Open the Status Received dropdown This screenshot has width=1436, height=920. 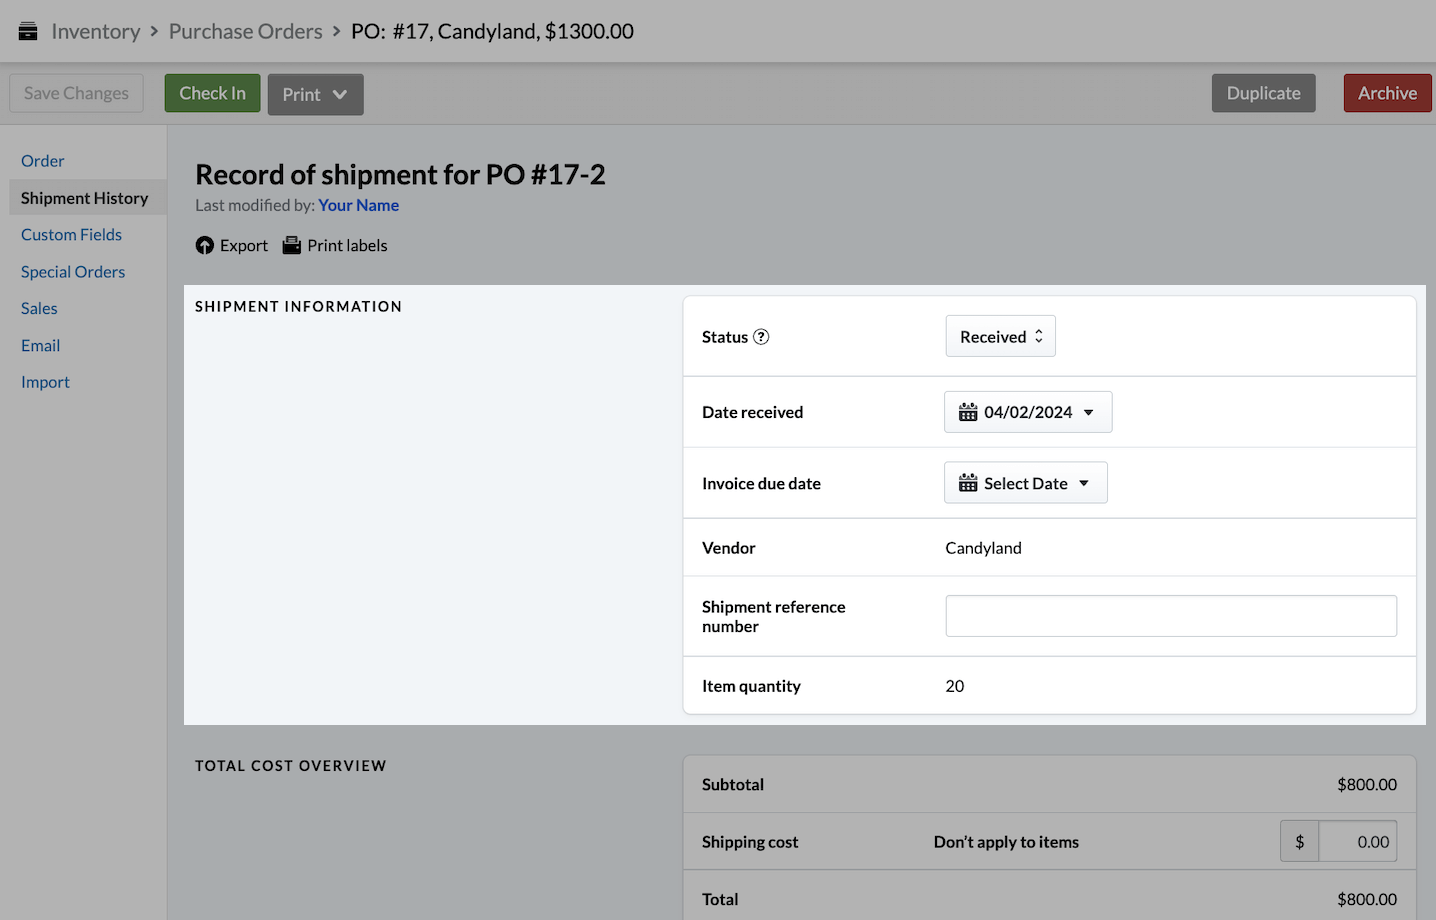[1000, 337]
